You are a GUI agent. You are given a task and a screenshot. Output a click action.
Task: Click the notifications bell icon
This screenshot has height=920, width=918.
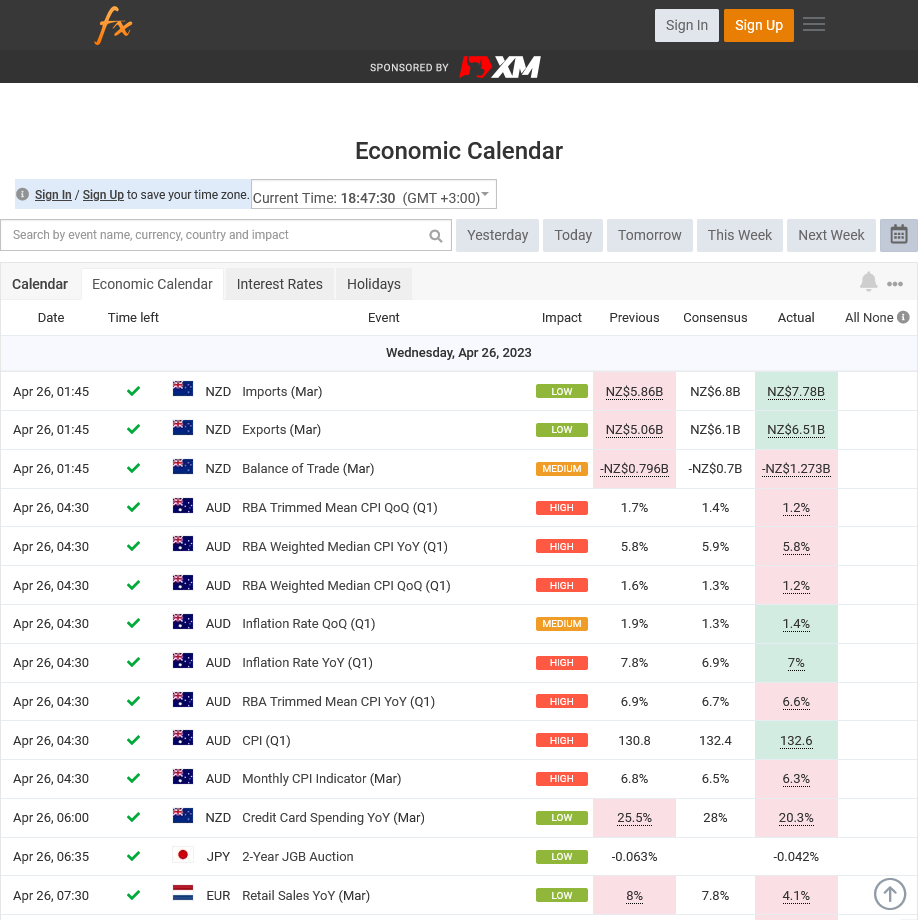click(868, 283)
